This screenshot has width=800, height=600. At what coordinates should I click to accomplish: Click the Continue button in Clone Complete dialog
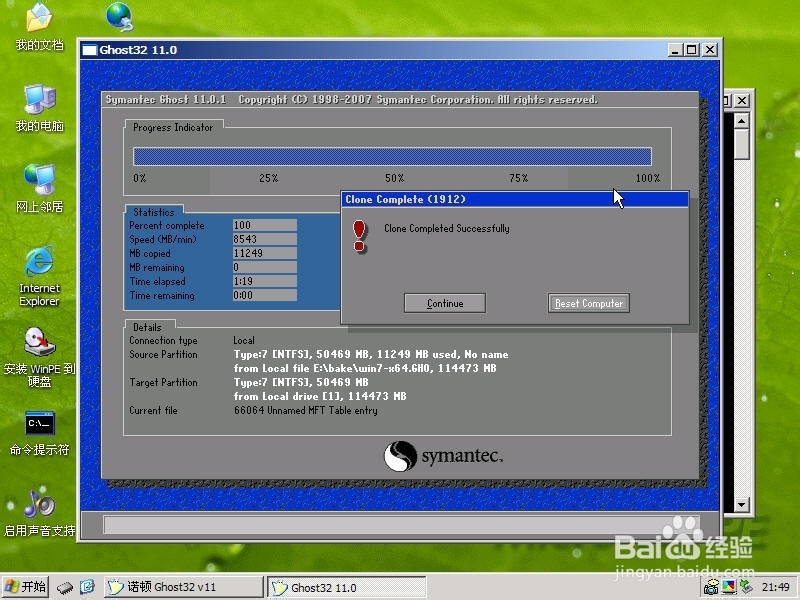point(444,303)
